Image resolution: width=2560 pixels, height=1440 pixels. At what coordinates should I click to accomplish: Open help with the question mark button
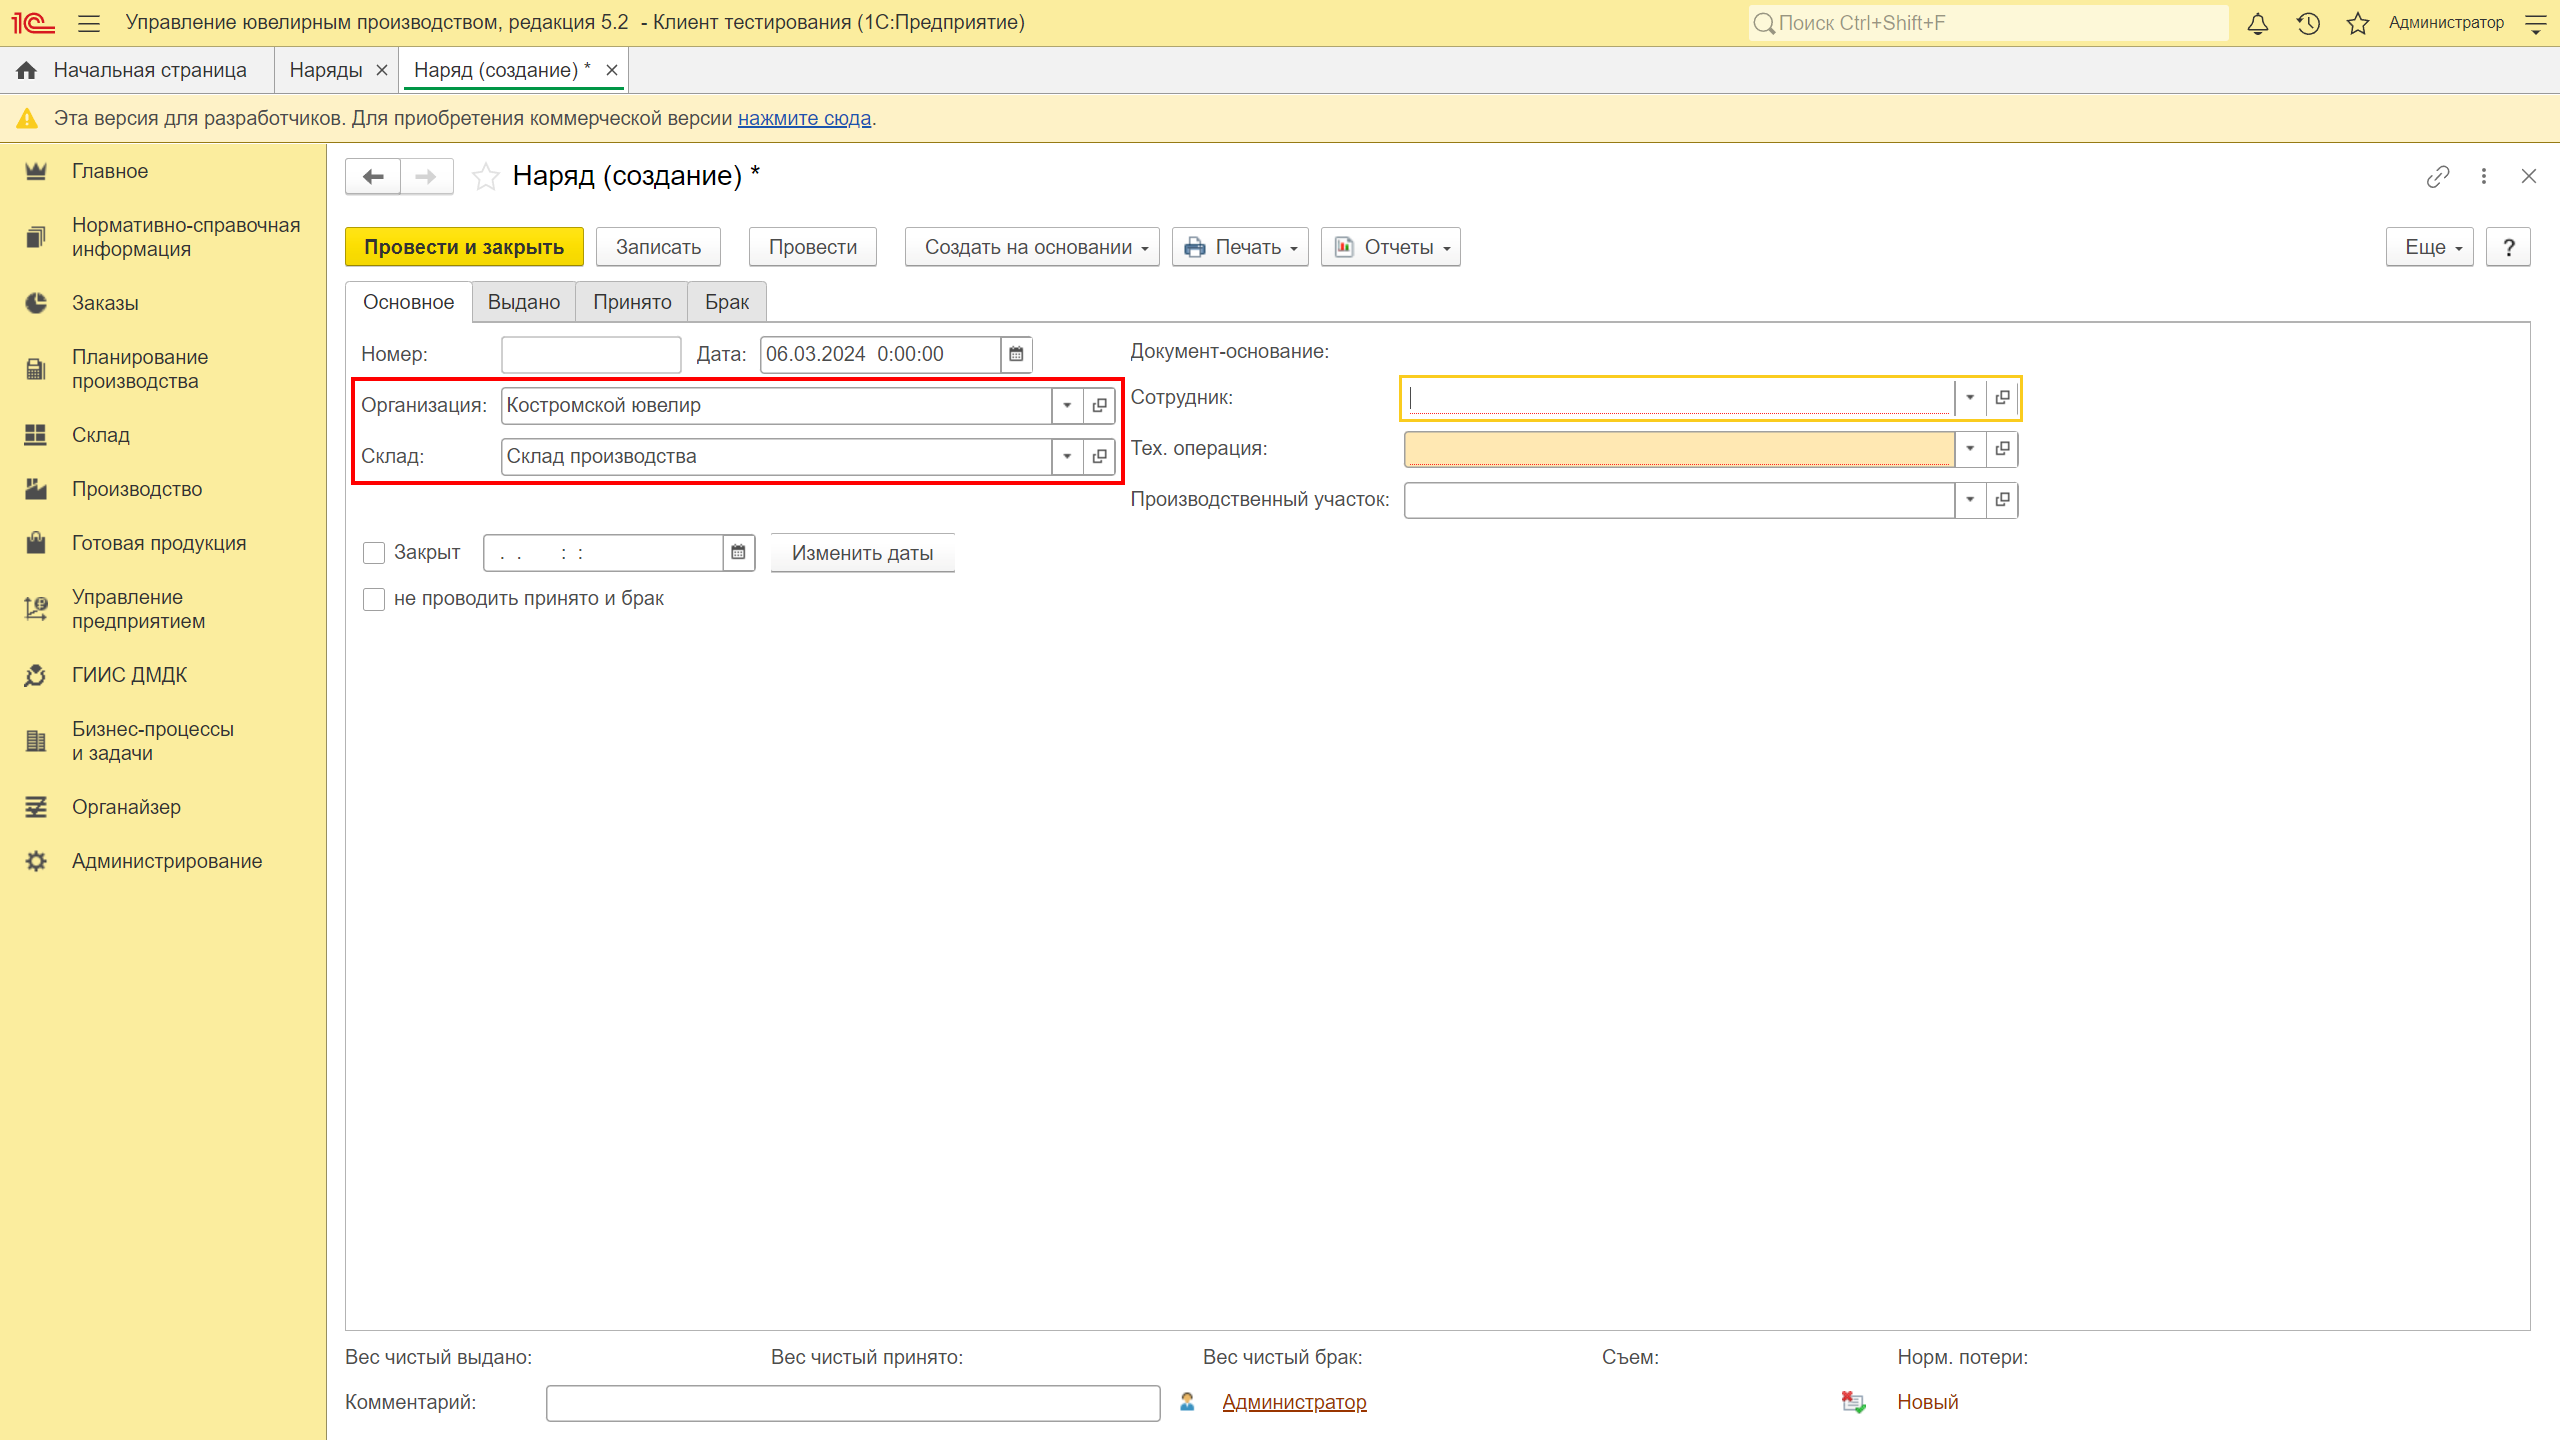coord(2508,247)
